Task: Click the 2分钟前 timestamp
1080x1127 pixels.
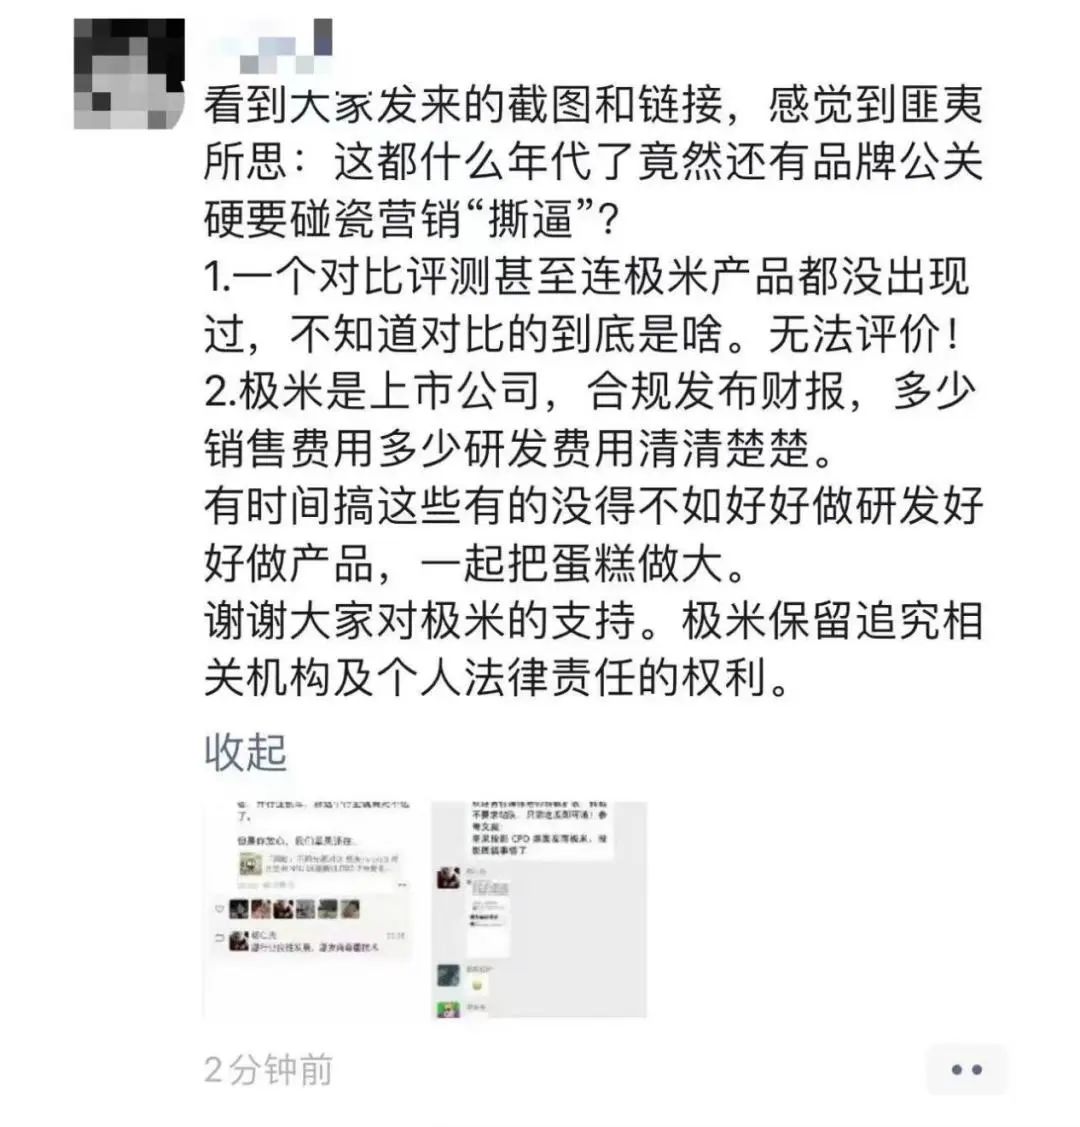Action: (x=268, y=1070)
